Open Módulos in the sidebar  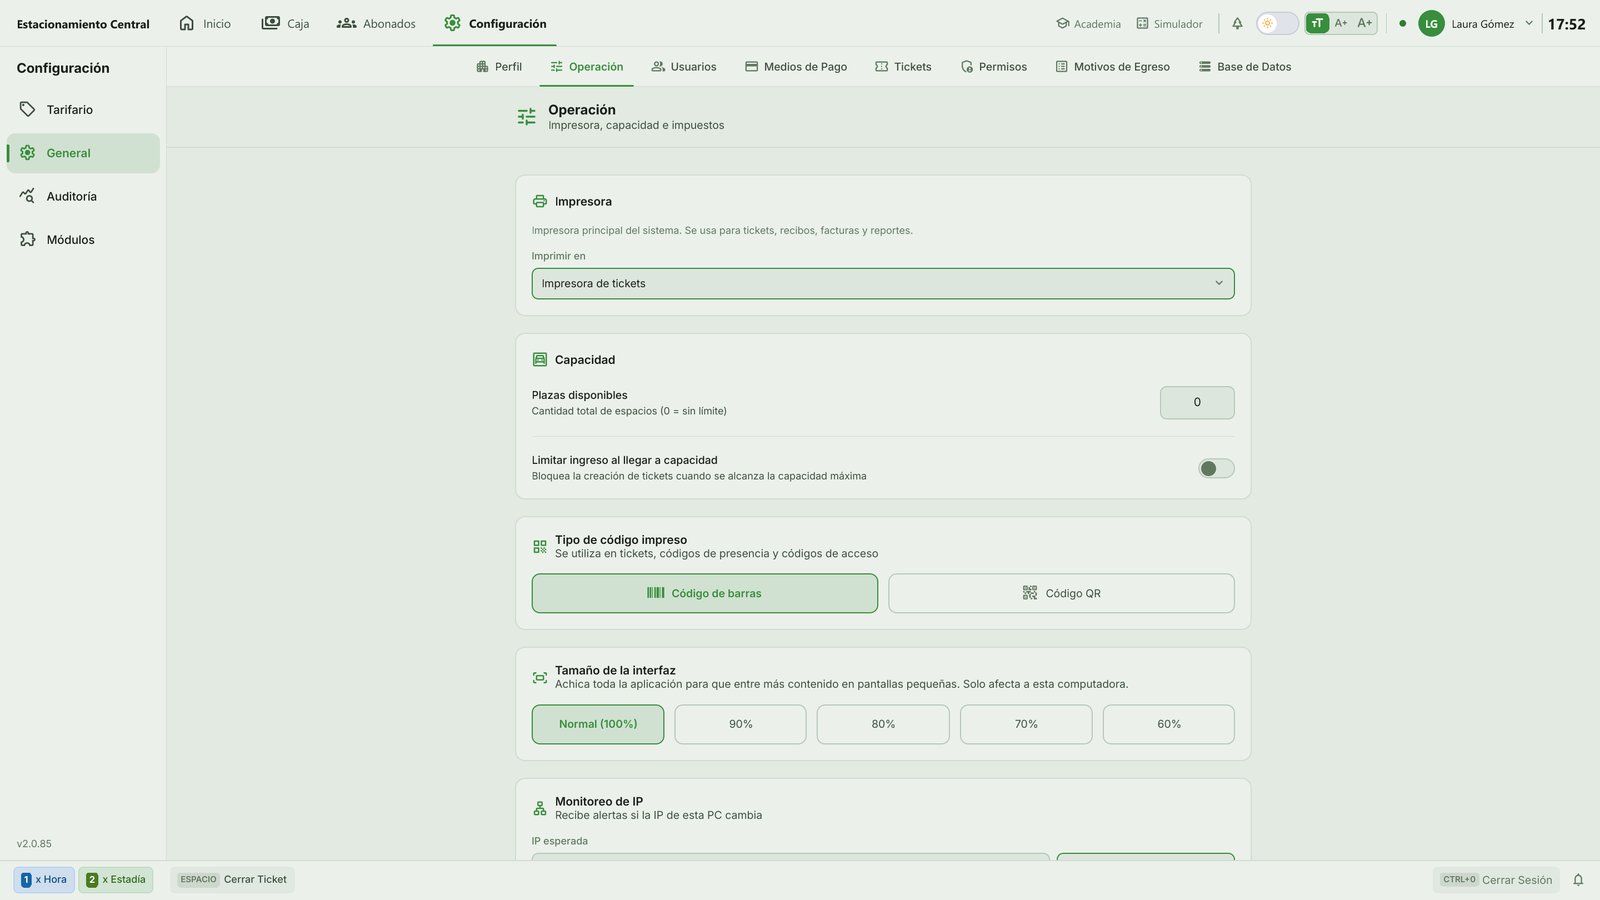point(83,239)
